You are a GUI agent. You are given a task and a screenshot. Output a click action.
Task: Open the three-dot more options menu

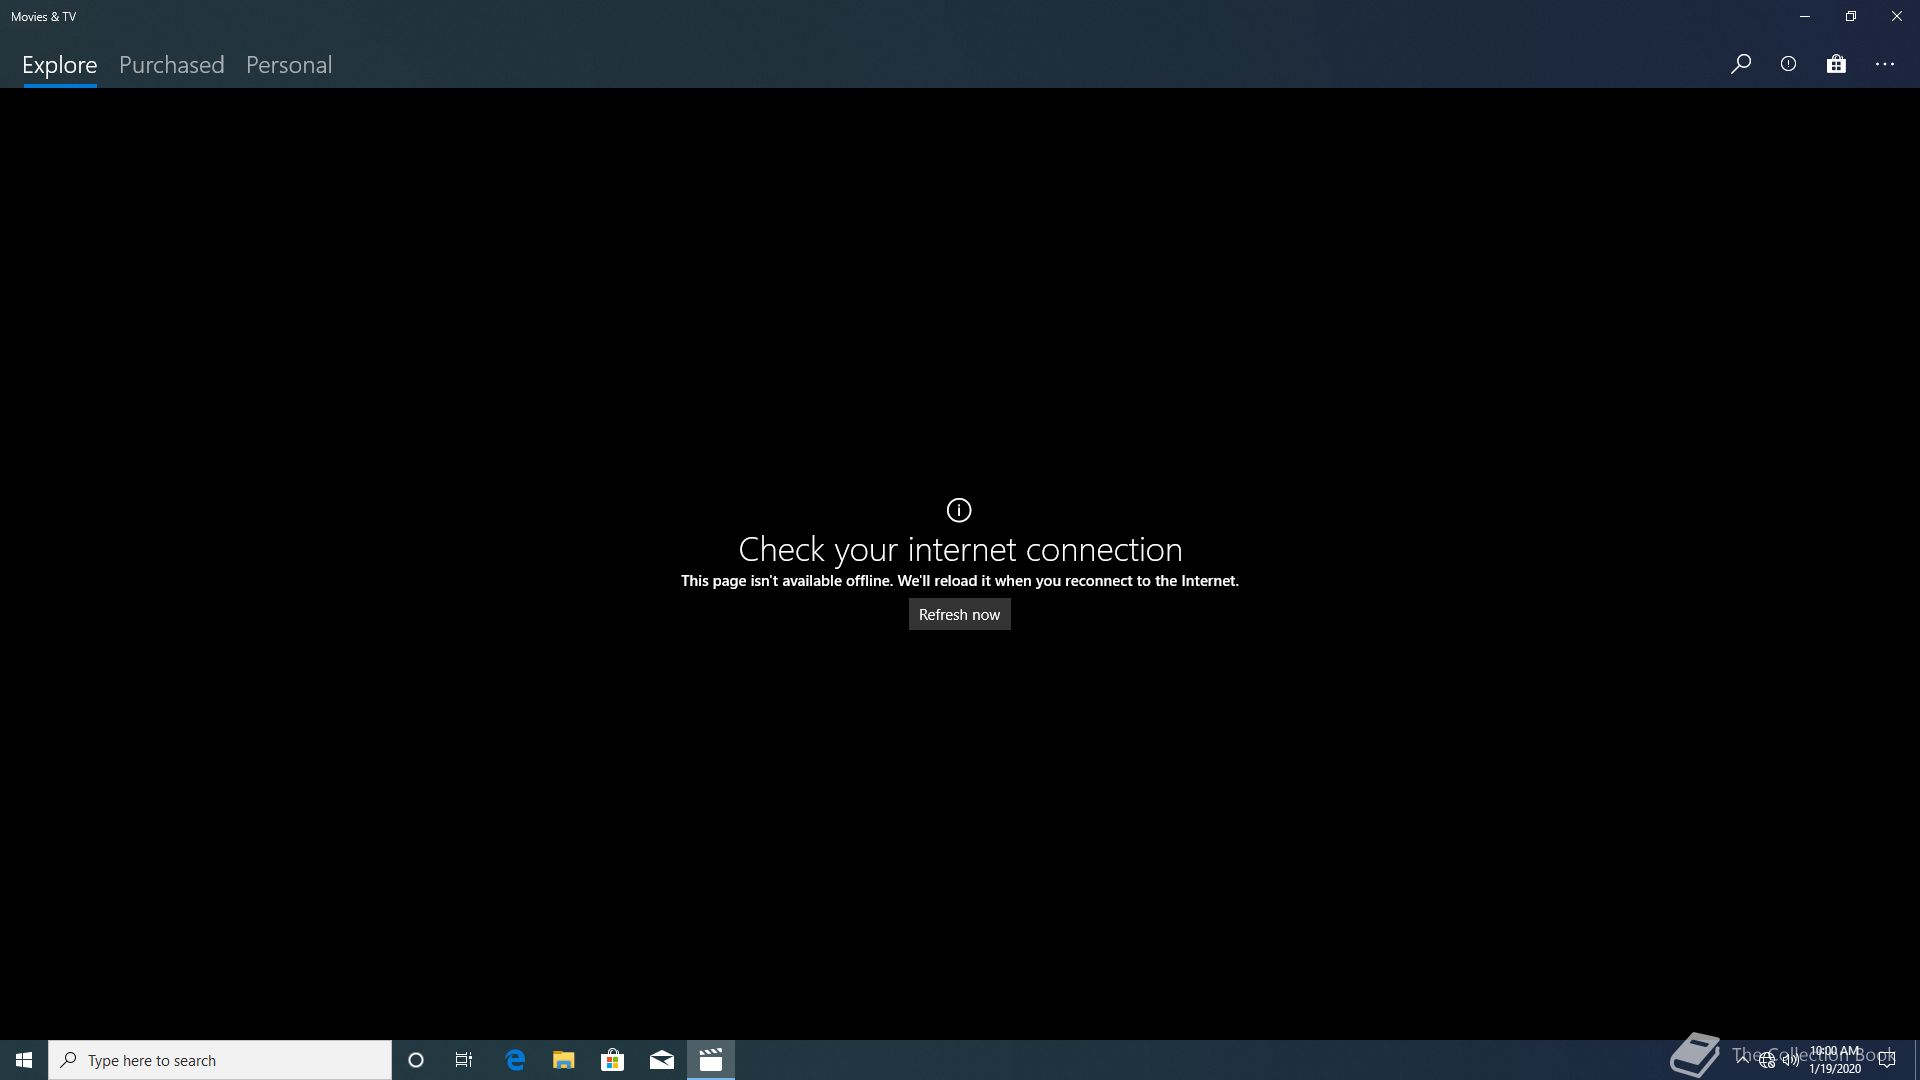pyautogui.click(x=1885, y=64)
